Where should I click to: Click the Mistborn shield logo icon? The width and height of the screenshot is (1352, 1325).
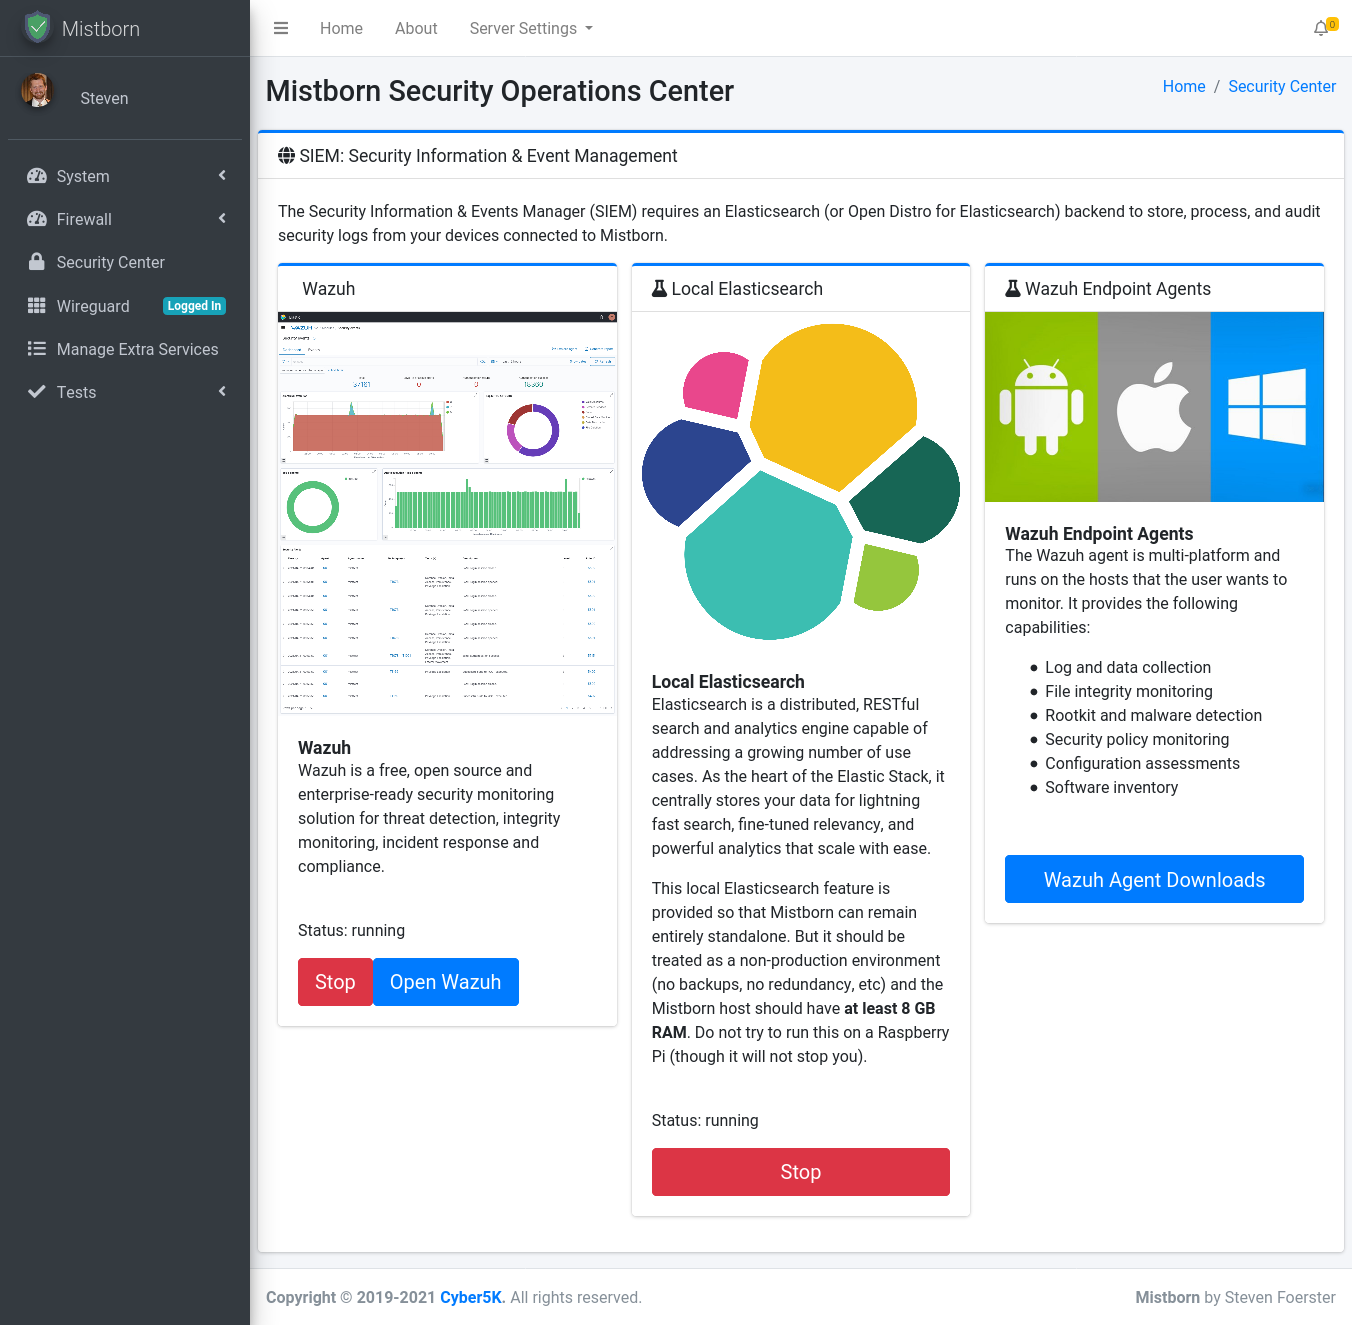pos(37,28)
